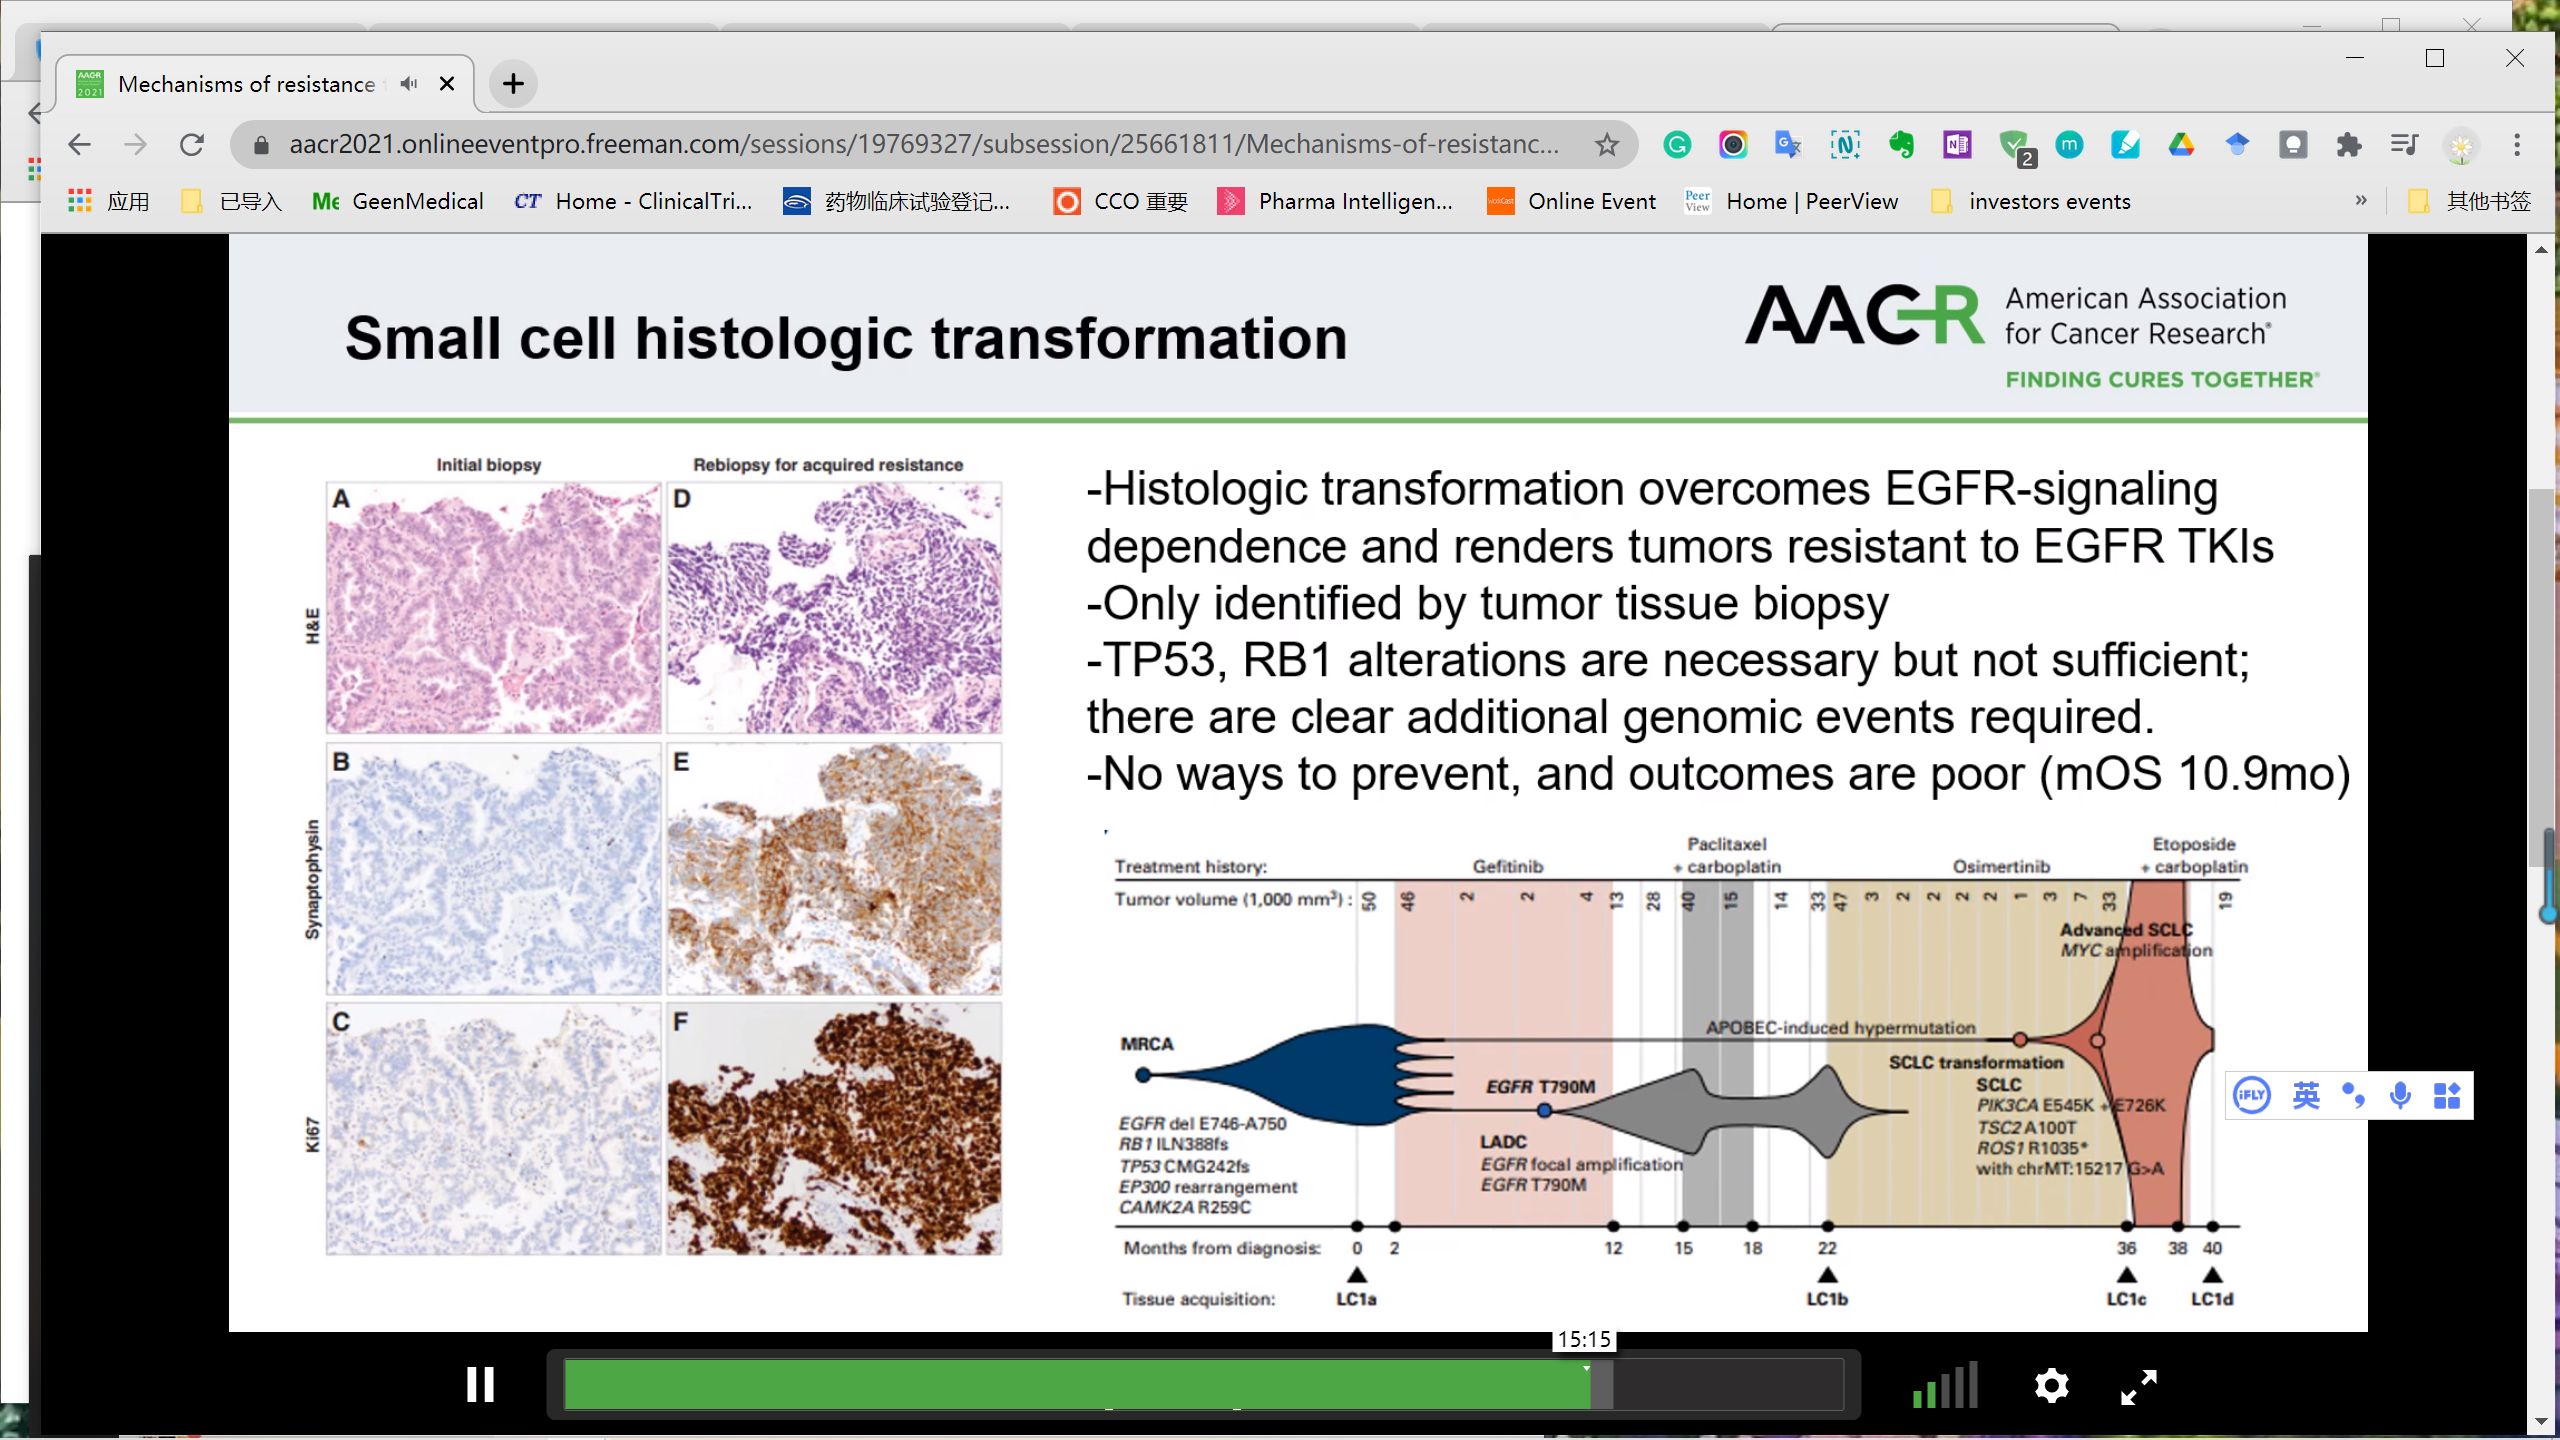This screenshot has height=1440, width=2560.
Task: Click the address bar URL
Action: point(924,145)
